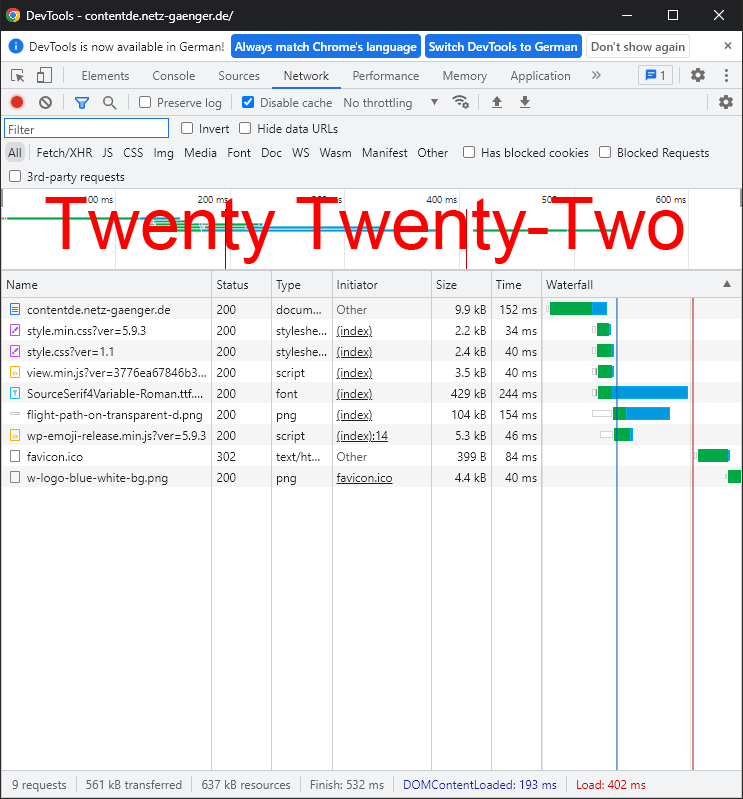Viewport: 743px width, 799px height.
Task: Import HAR file with upload arrow
Action: pos(497,102)
